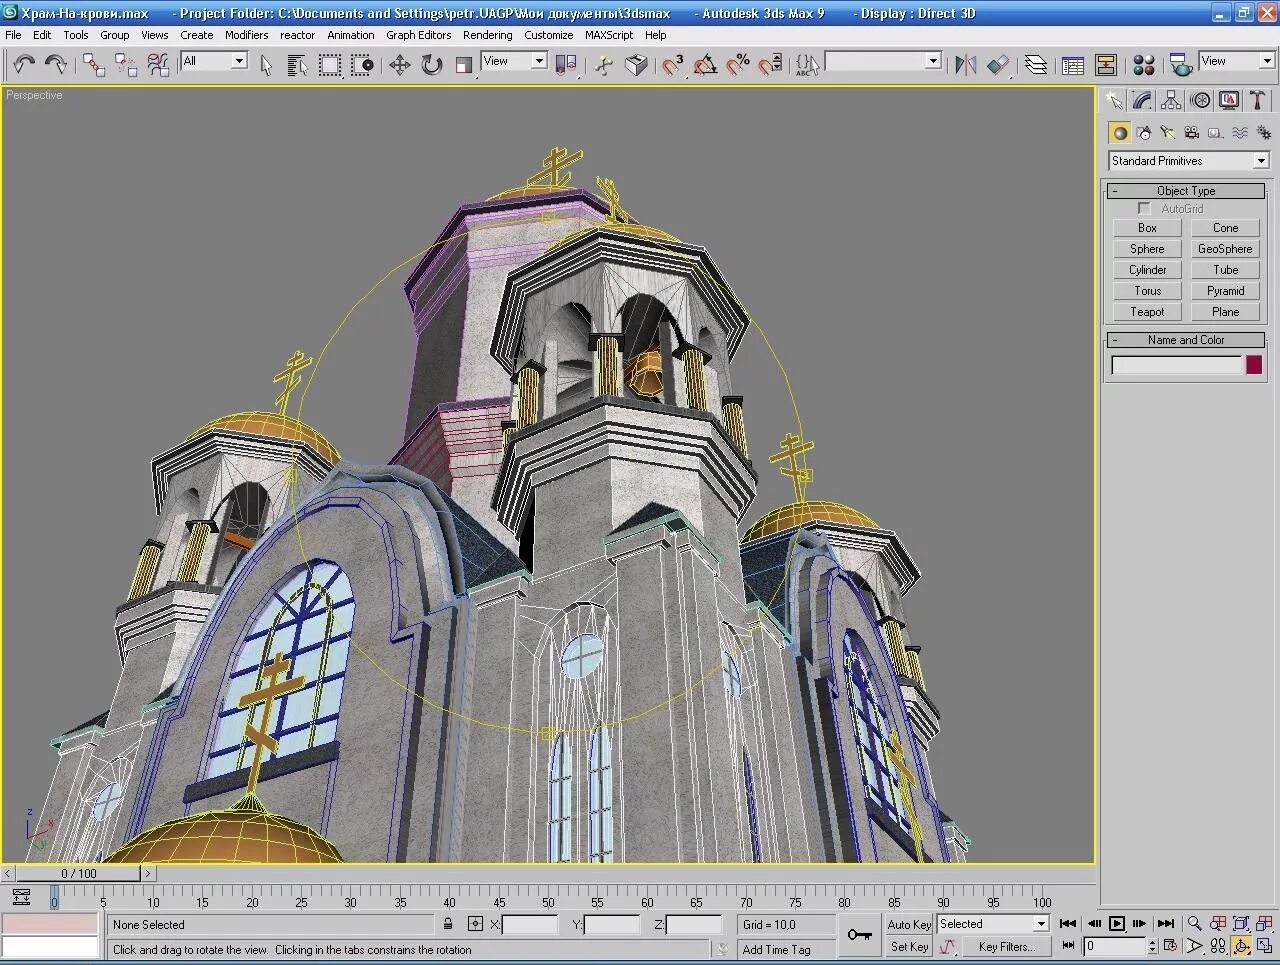Open the selection filter All dropdown
Image resolution: width=1280 pixels, height=965 pixels.
pos(213,61)
